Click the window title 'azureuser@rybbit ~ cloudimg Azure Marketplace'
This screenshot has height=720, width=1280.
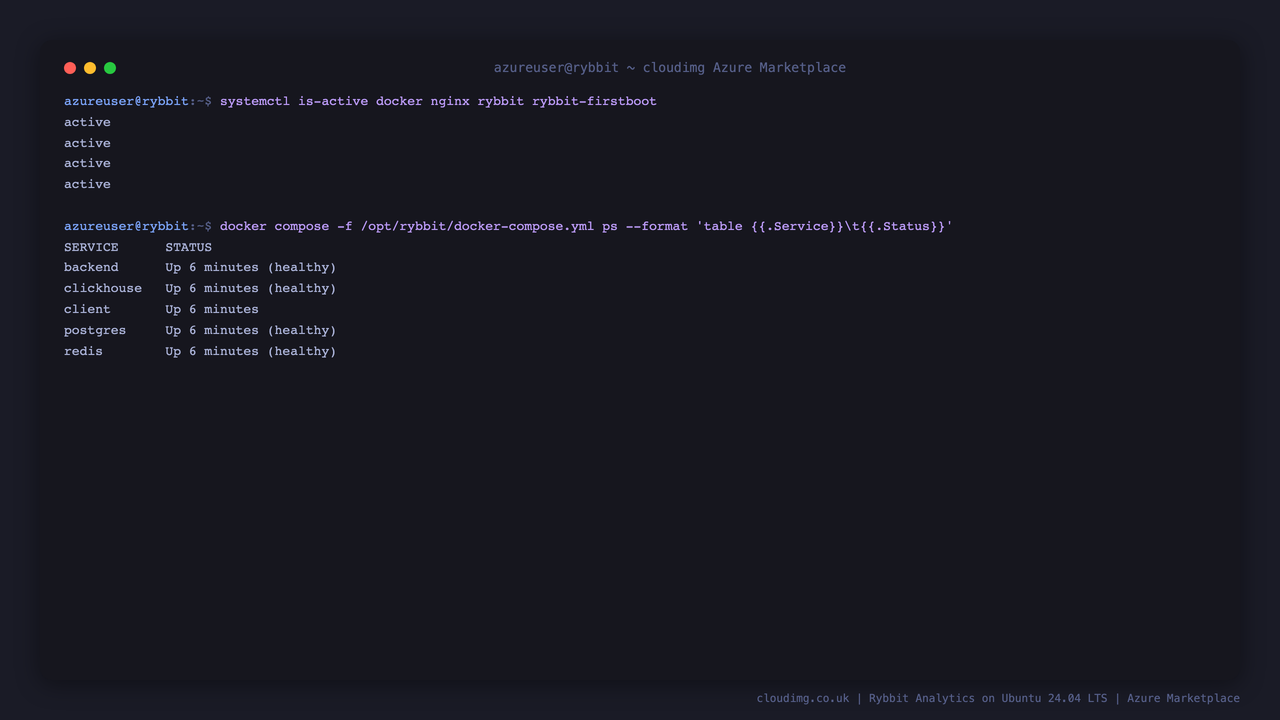tap(670, 68)
